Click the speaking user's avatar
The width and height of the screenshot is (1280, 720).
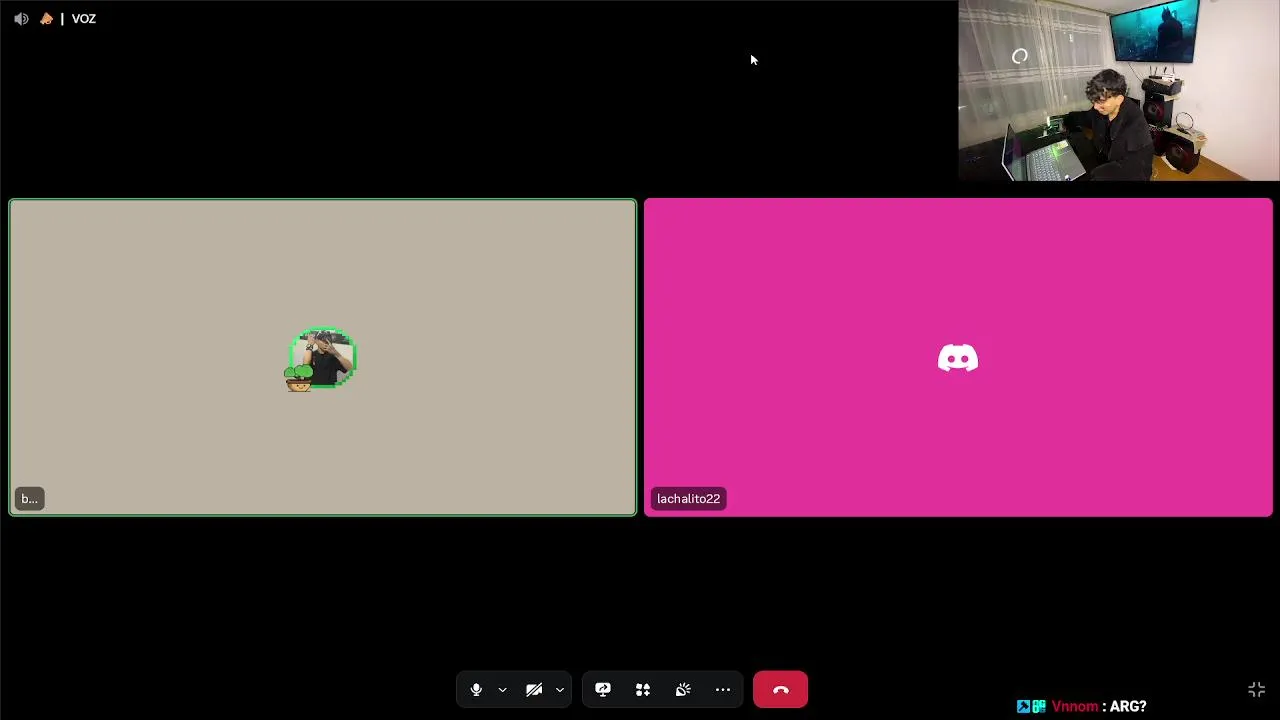(322, 358)
